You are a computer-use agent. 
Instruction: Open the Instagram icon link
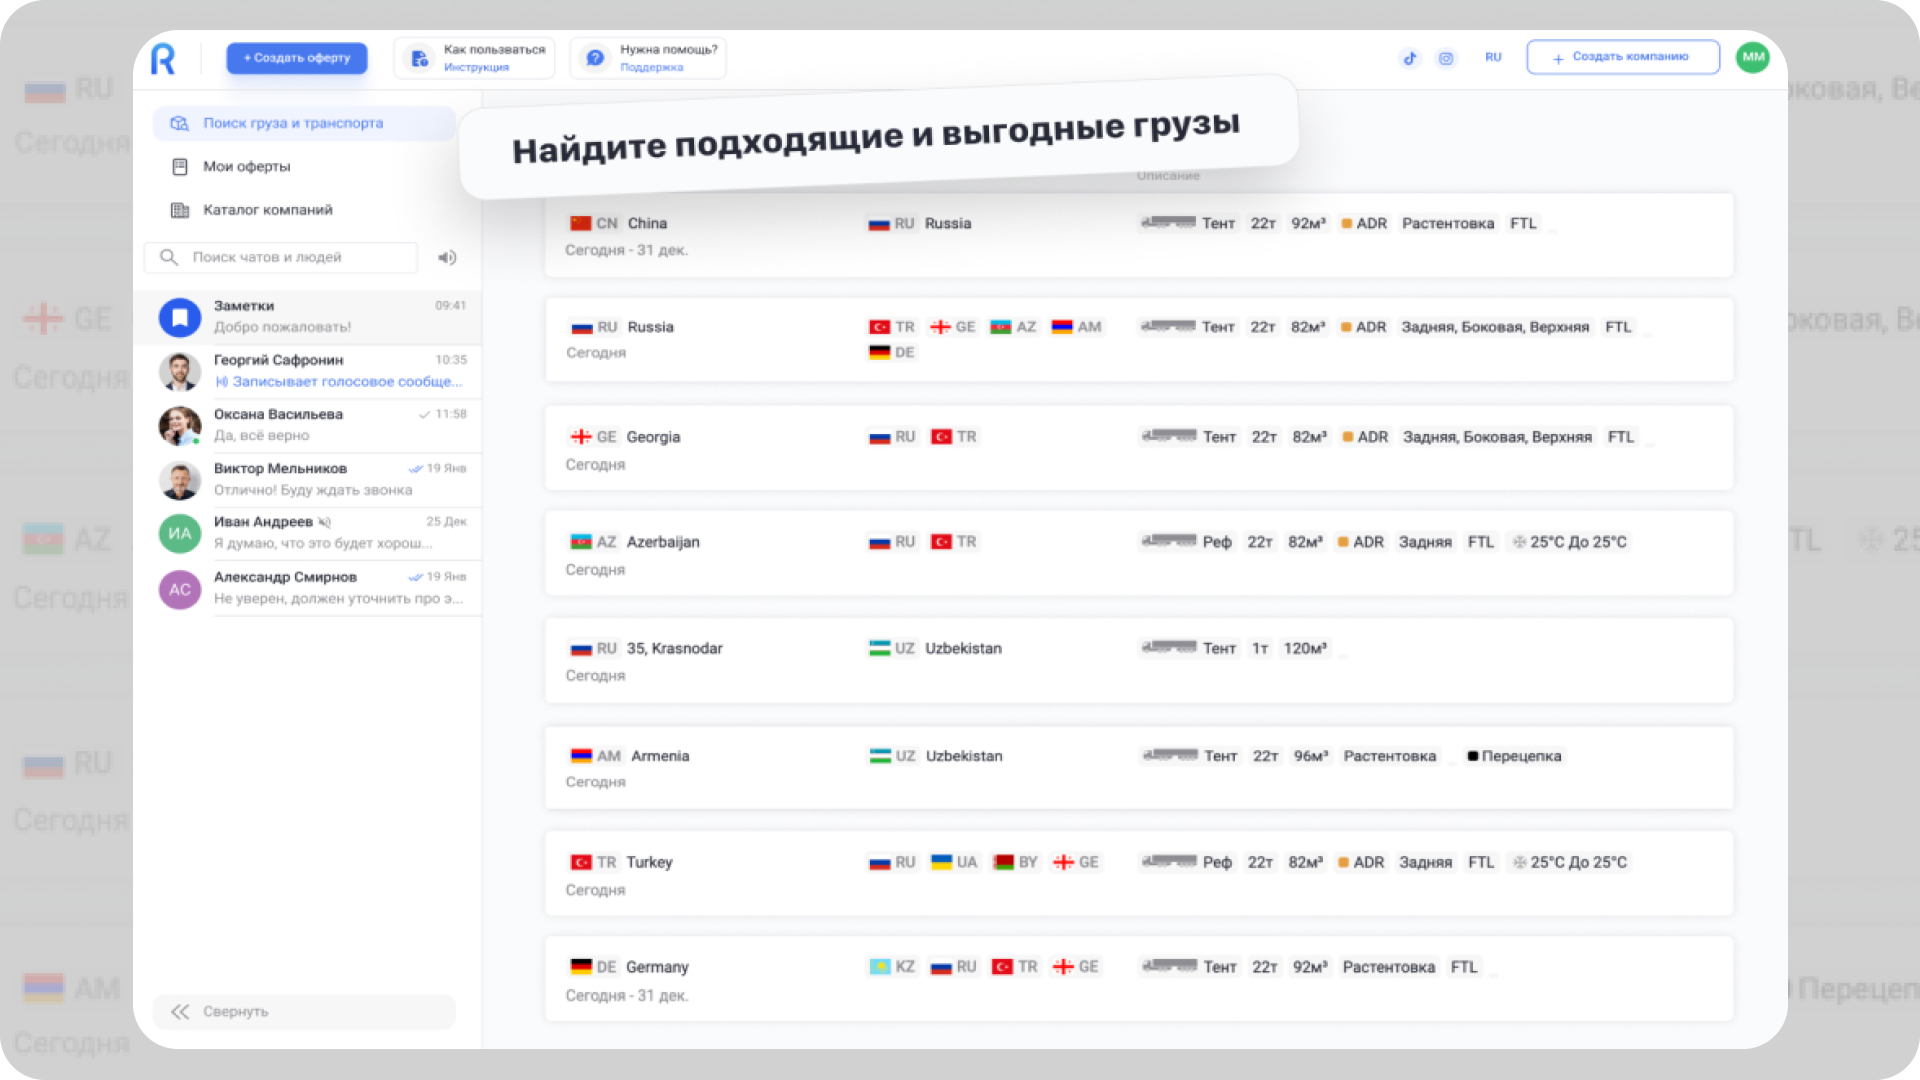[x=1446, y=58]
